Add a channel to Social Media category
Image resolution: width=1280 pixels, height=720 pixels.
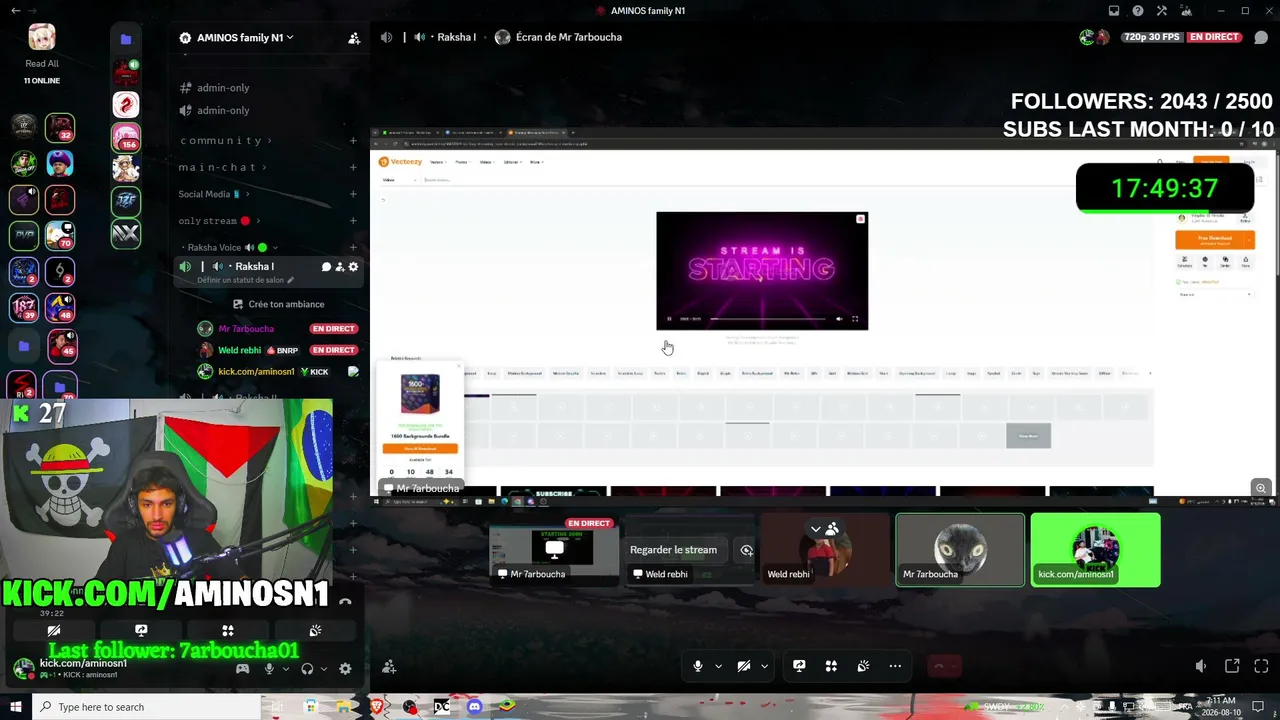click(353, 194)
